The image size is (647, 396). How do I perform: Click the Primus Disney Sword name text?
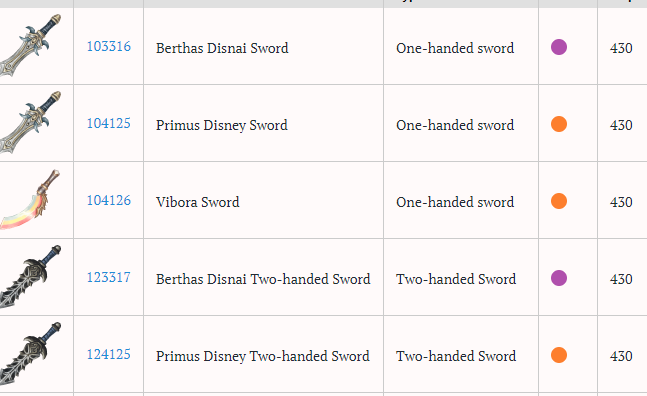pyautogui.click(x=222, y=125)
